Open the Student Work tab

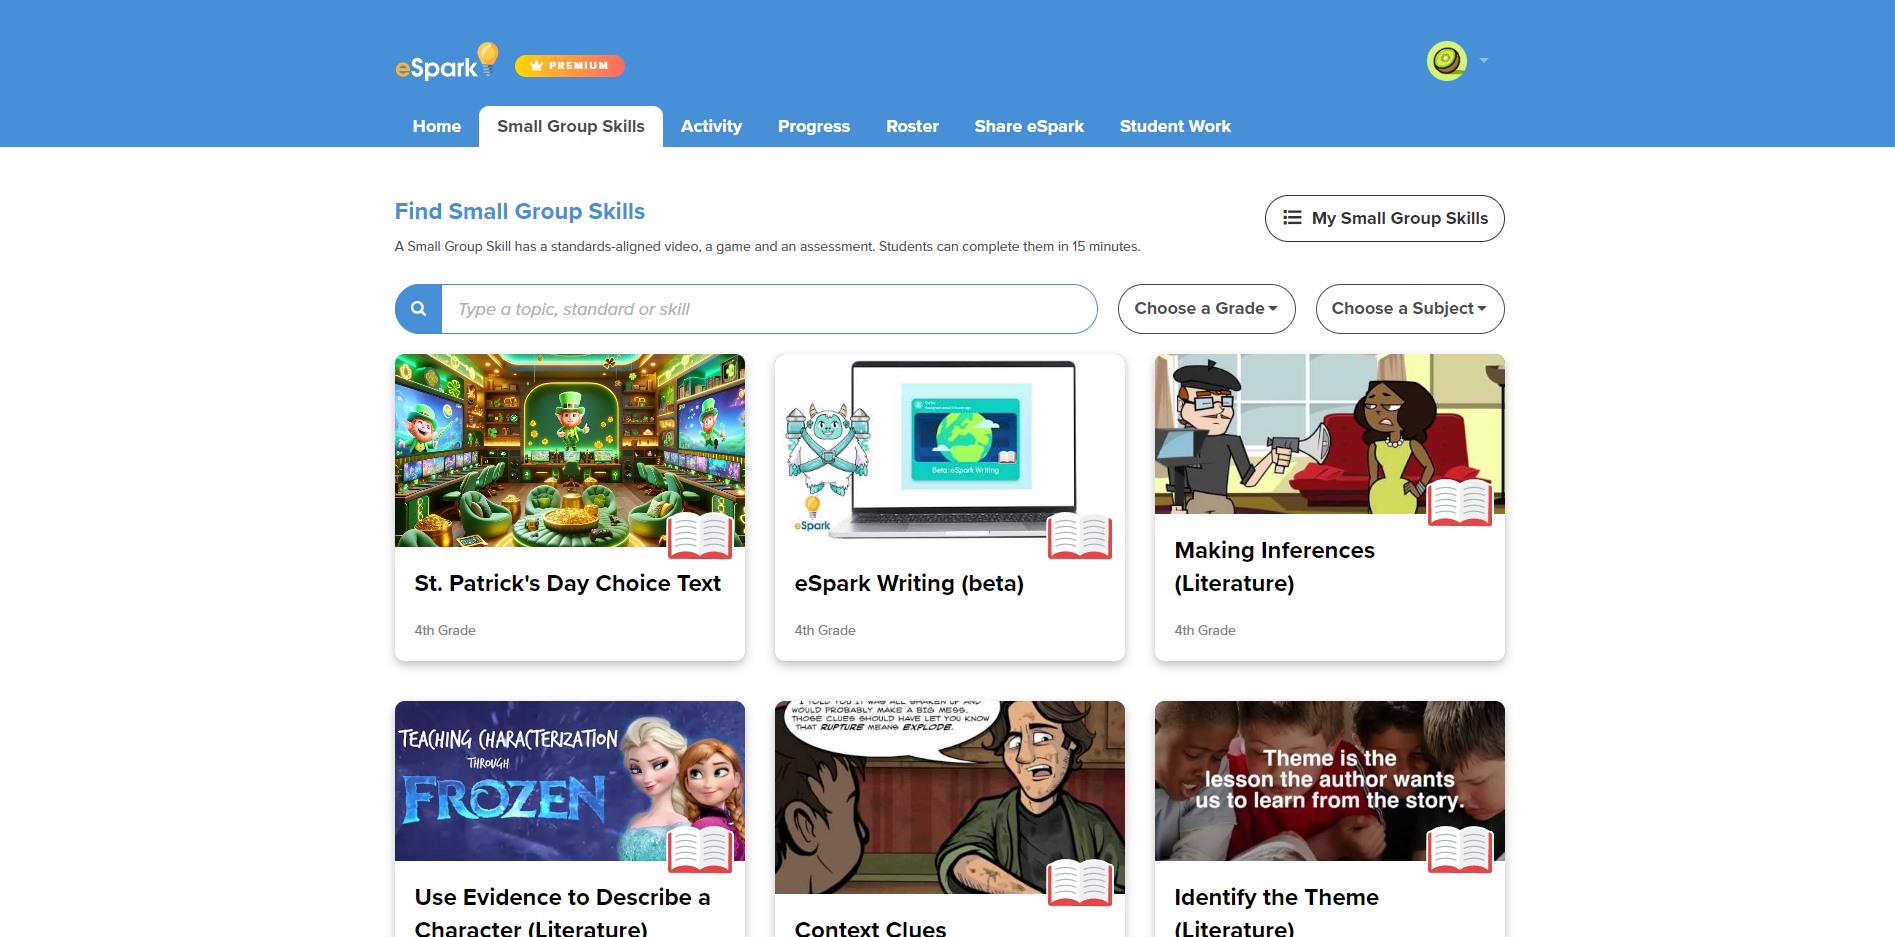(1175, 126)
